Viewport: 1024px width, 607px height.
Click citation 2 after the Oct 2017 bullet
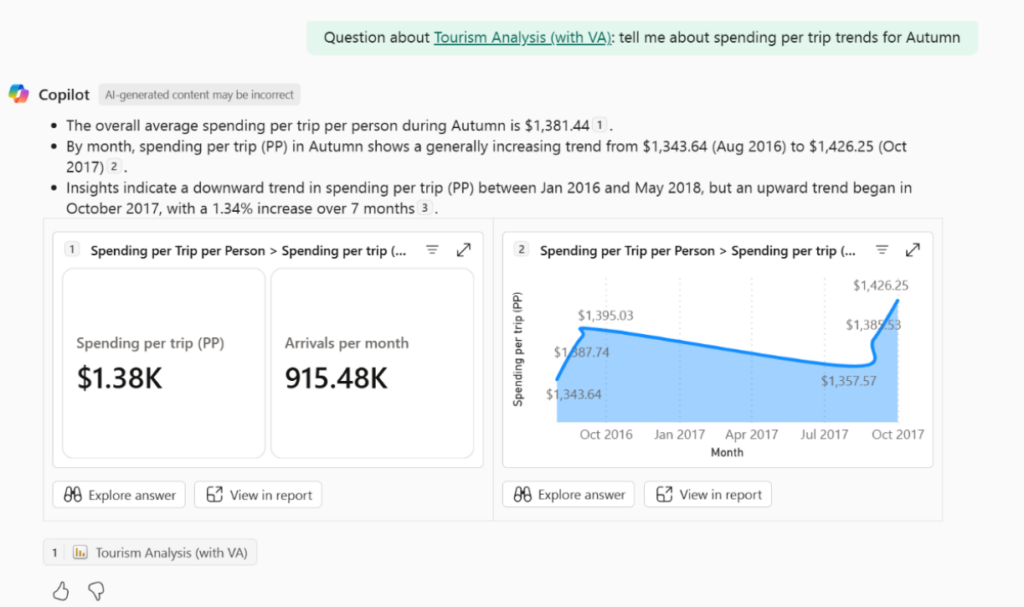[x=115, y=167]
